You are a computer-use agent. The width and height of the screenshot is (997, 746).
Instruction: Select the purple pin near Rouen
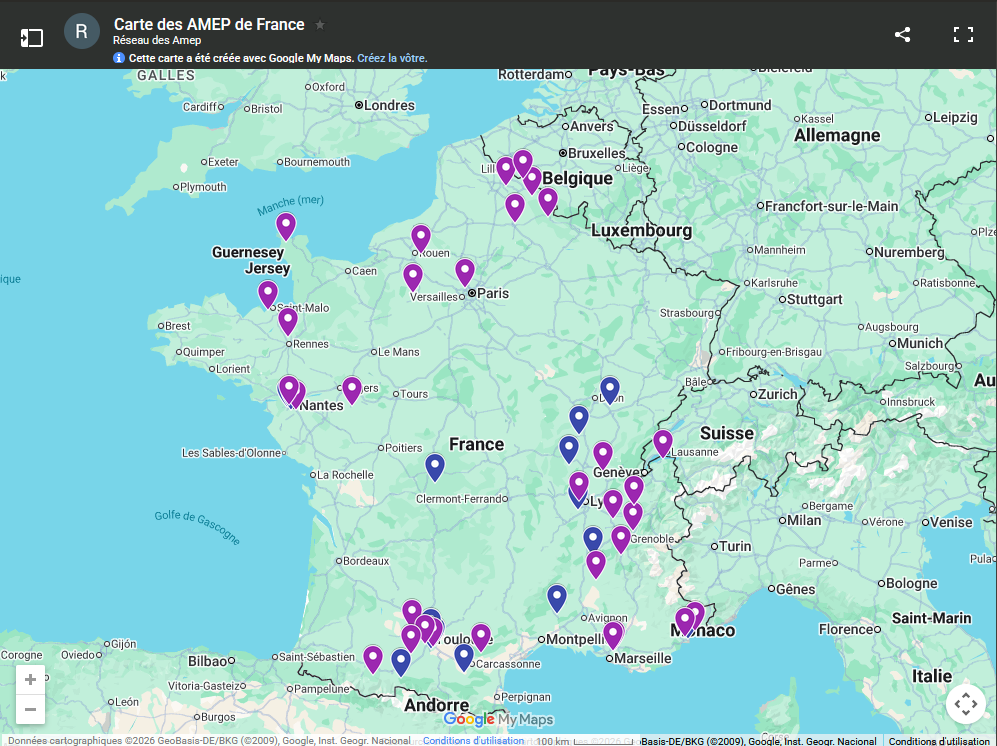[421, 238]
